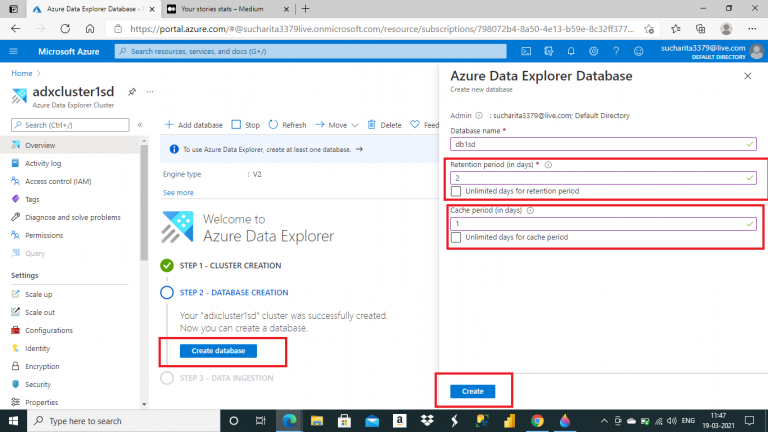This screenshot has width=768, height=432.
Task: Enable unlimited days for retention period
Action: point(456,191)
